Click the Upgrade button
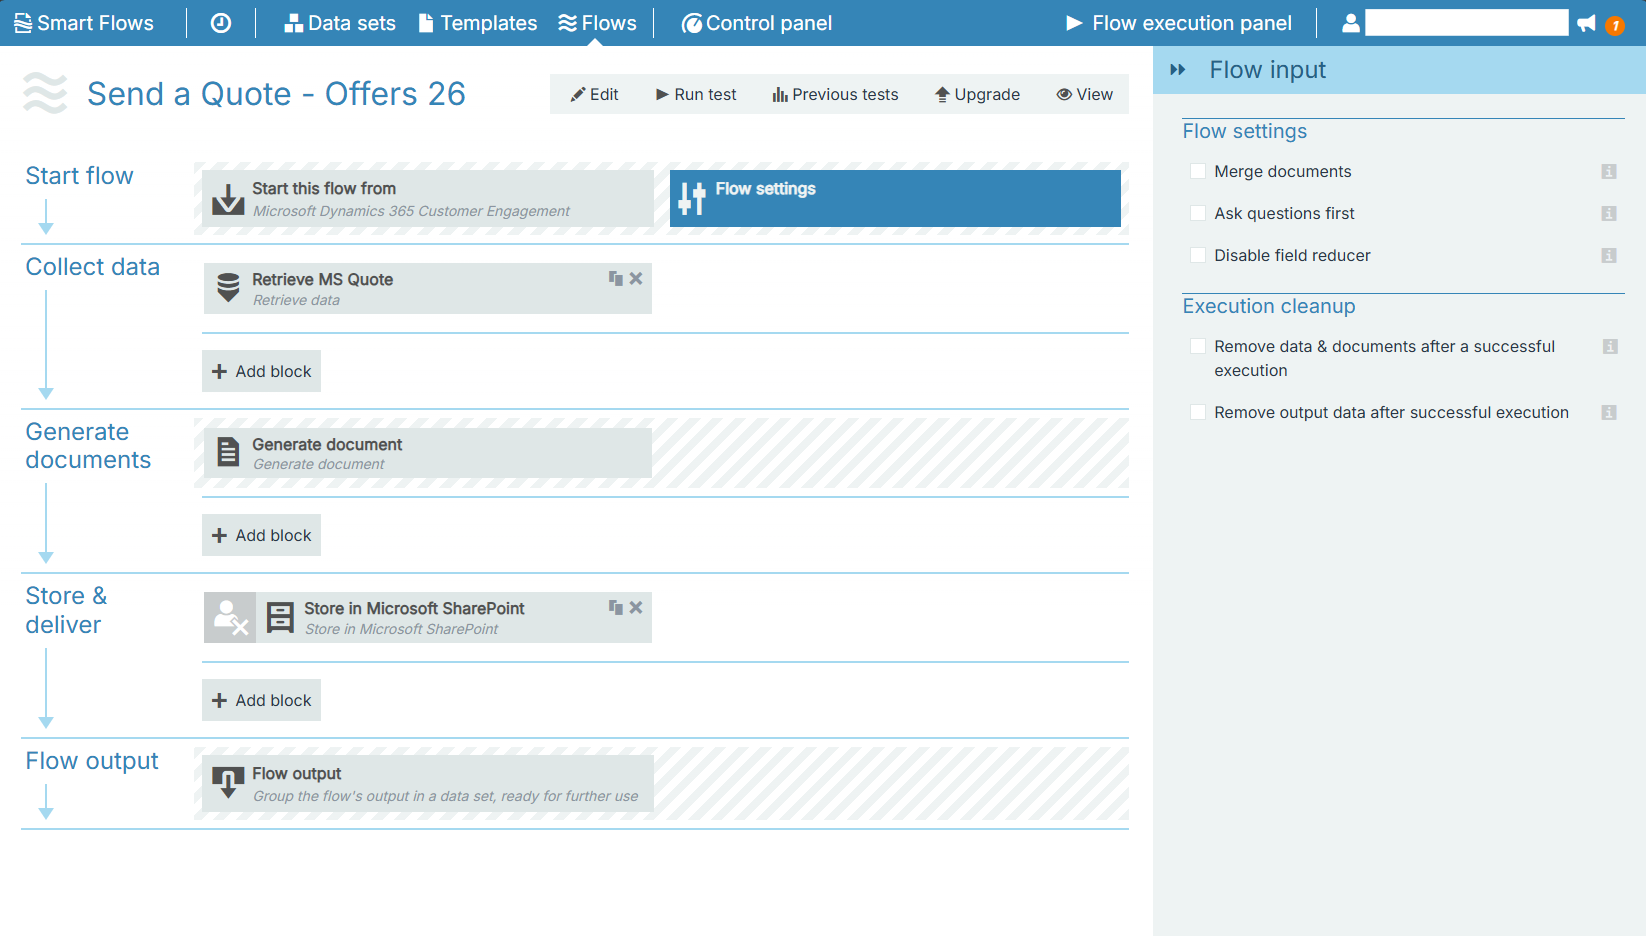The height and width of the screenshot is (936, 1646). [978, 94]
